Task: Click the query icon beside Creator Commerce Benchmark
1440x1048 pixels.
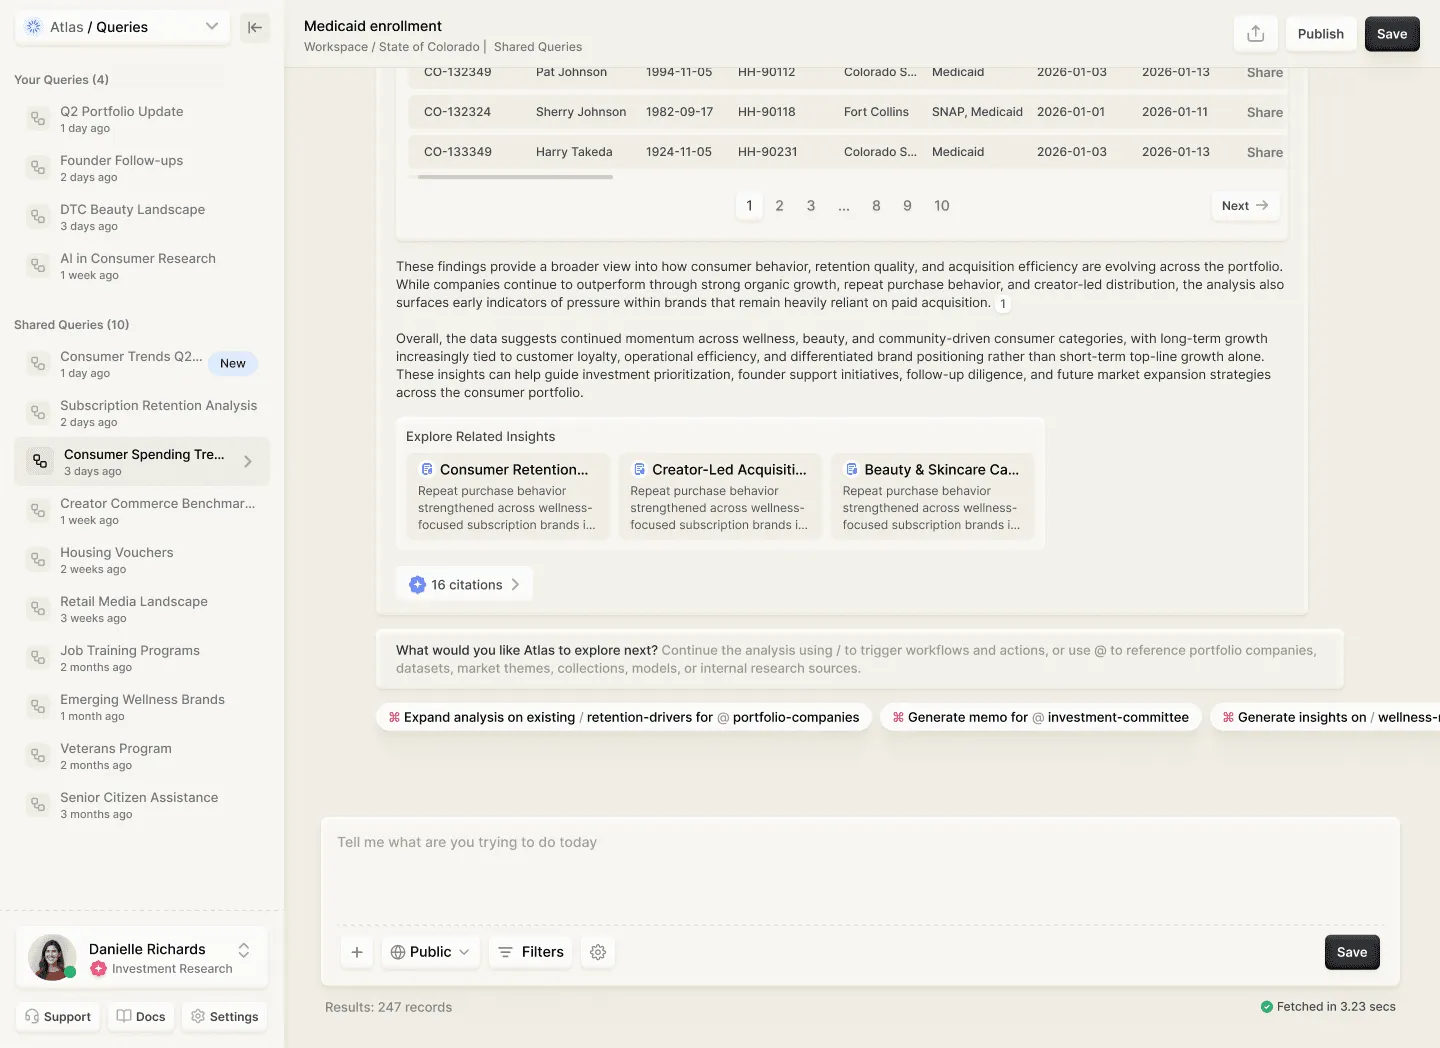Action: pos(38,511)
